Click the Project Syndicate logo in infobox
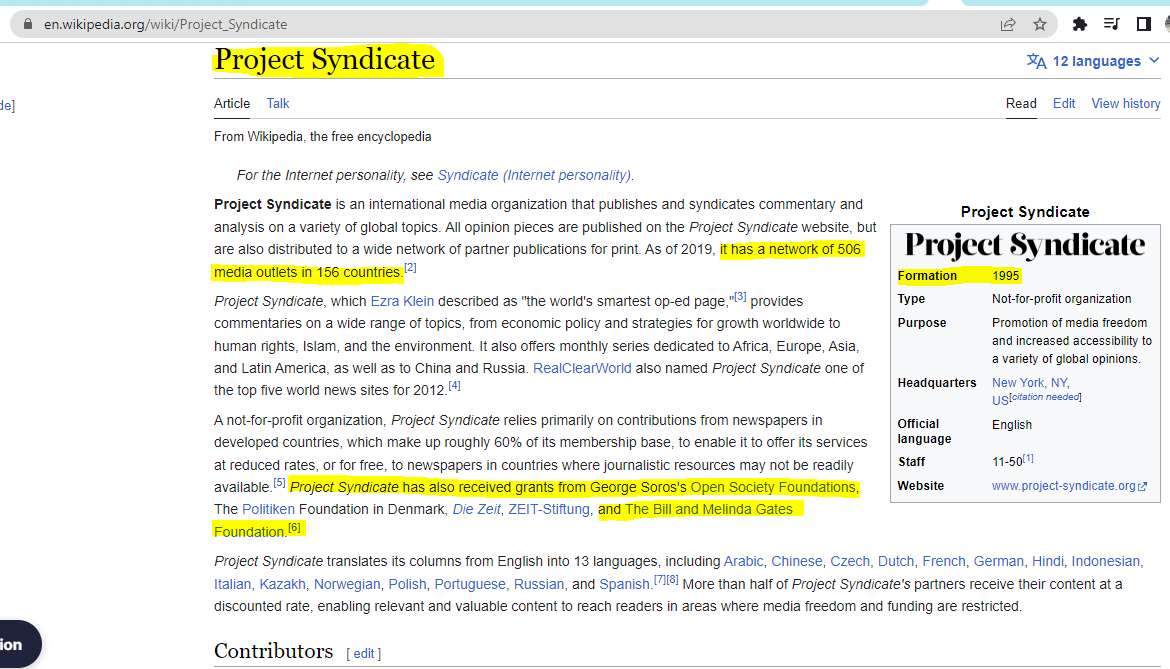This screenshot has height=669, width=1170. click(1024, 245)
